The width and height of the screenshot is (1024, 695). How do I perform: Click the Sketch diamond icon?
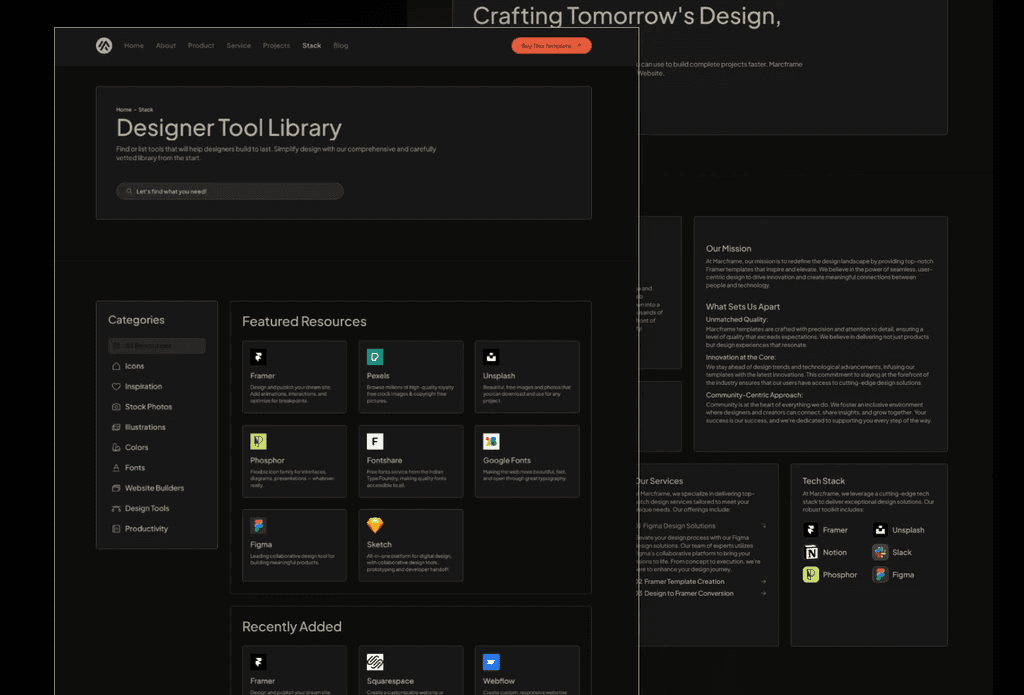coord(375,525)
